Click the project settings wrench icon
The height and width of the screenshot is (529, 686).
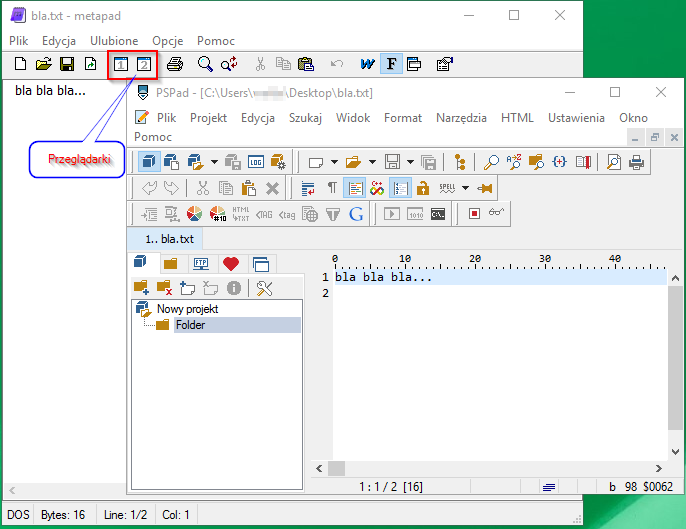[x=265, y=288]
